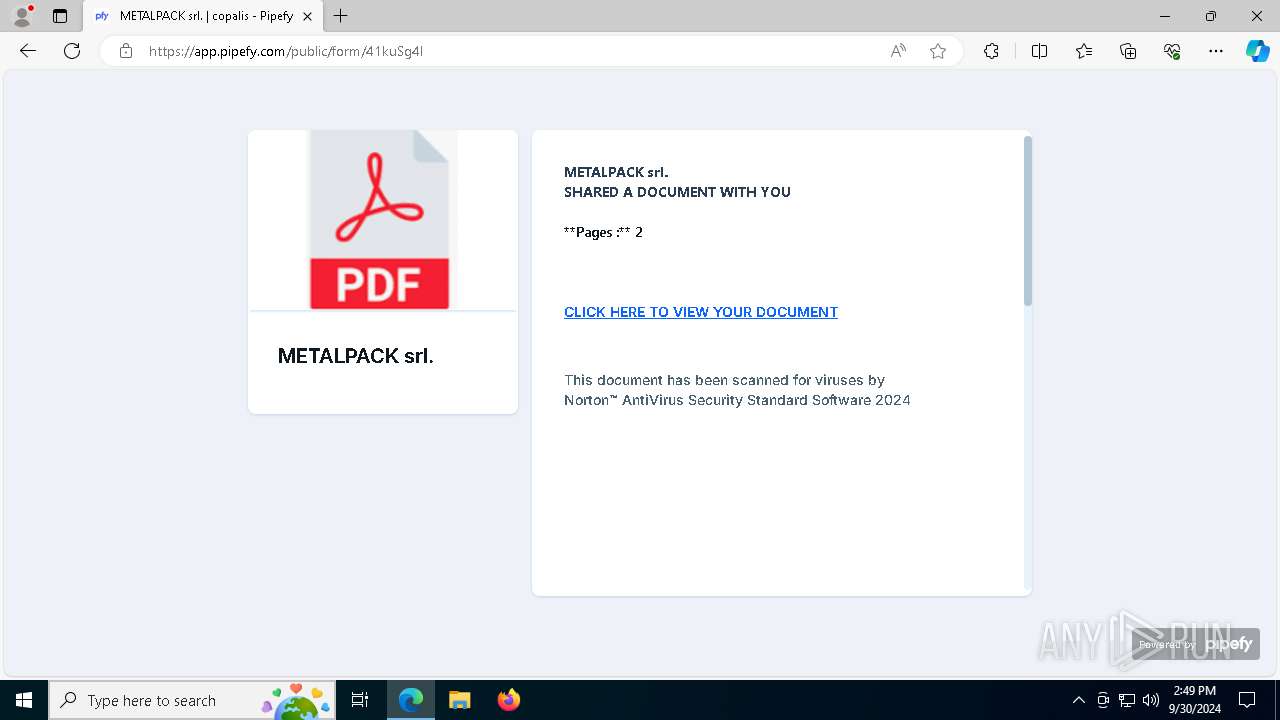This screenshot has width=1280, height=720.
Task: Select the METALPACK srl. Pipefy tab
Action: 203,16
